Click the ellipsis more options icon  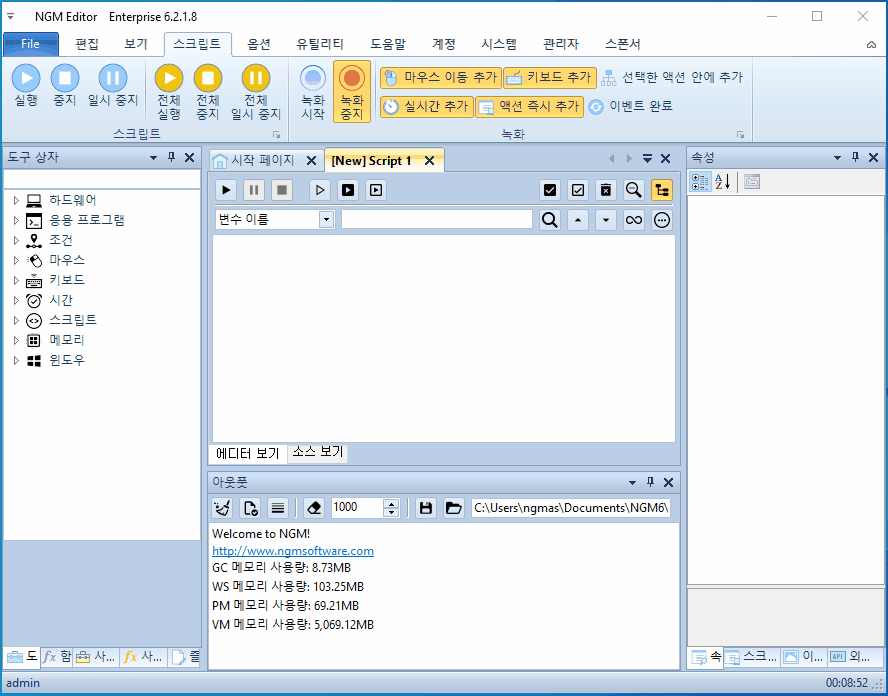tap(661, 220)
